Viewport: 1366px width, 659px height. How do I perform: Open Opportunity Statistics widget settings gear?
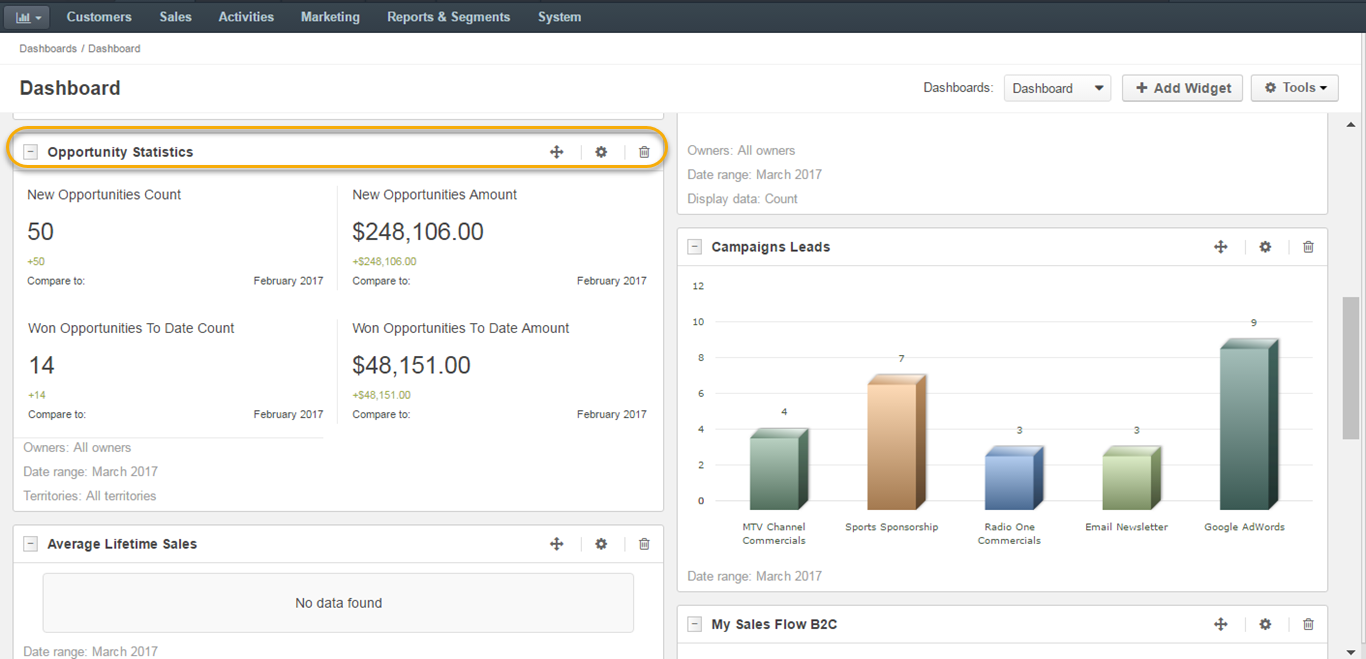[x=601, y=152]
